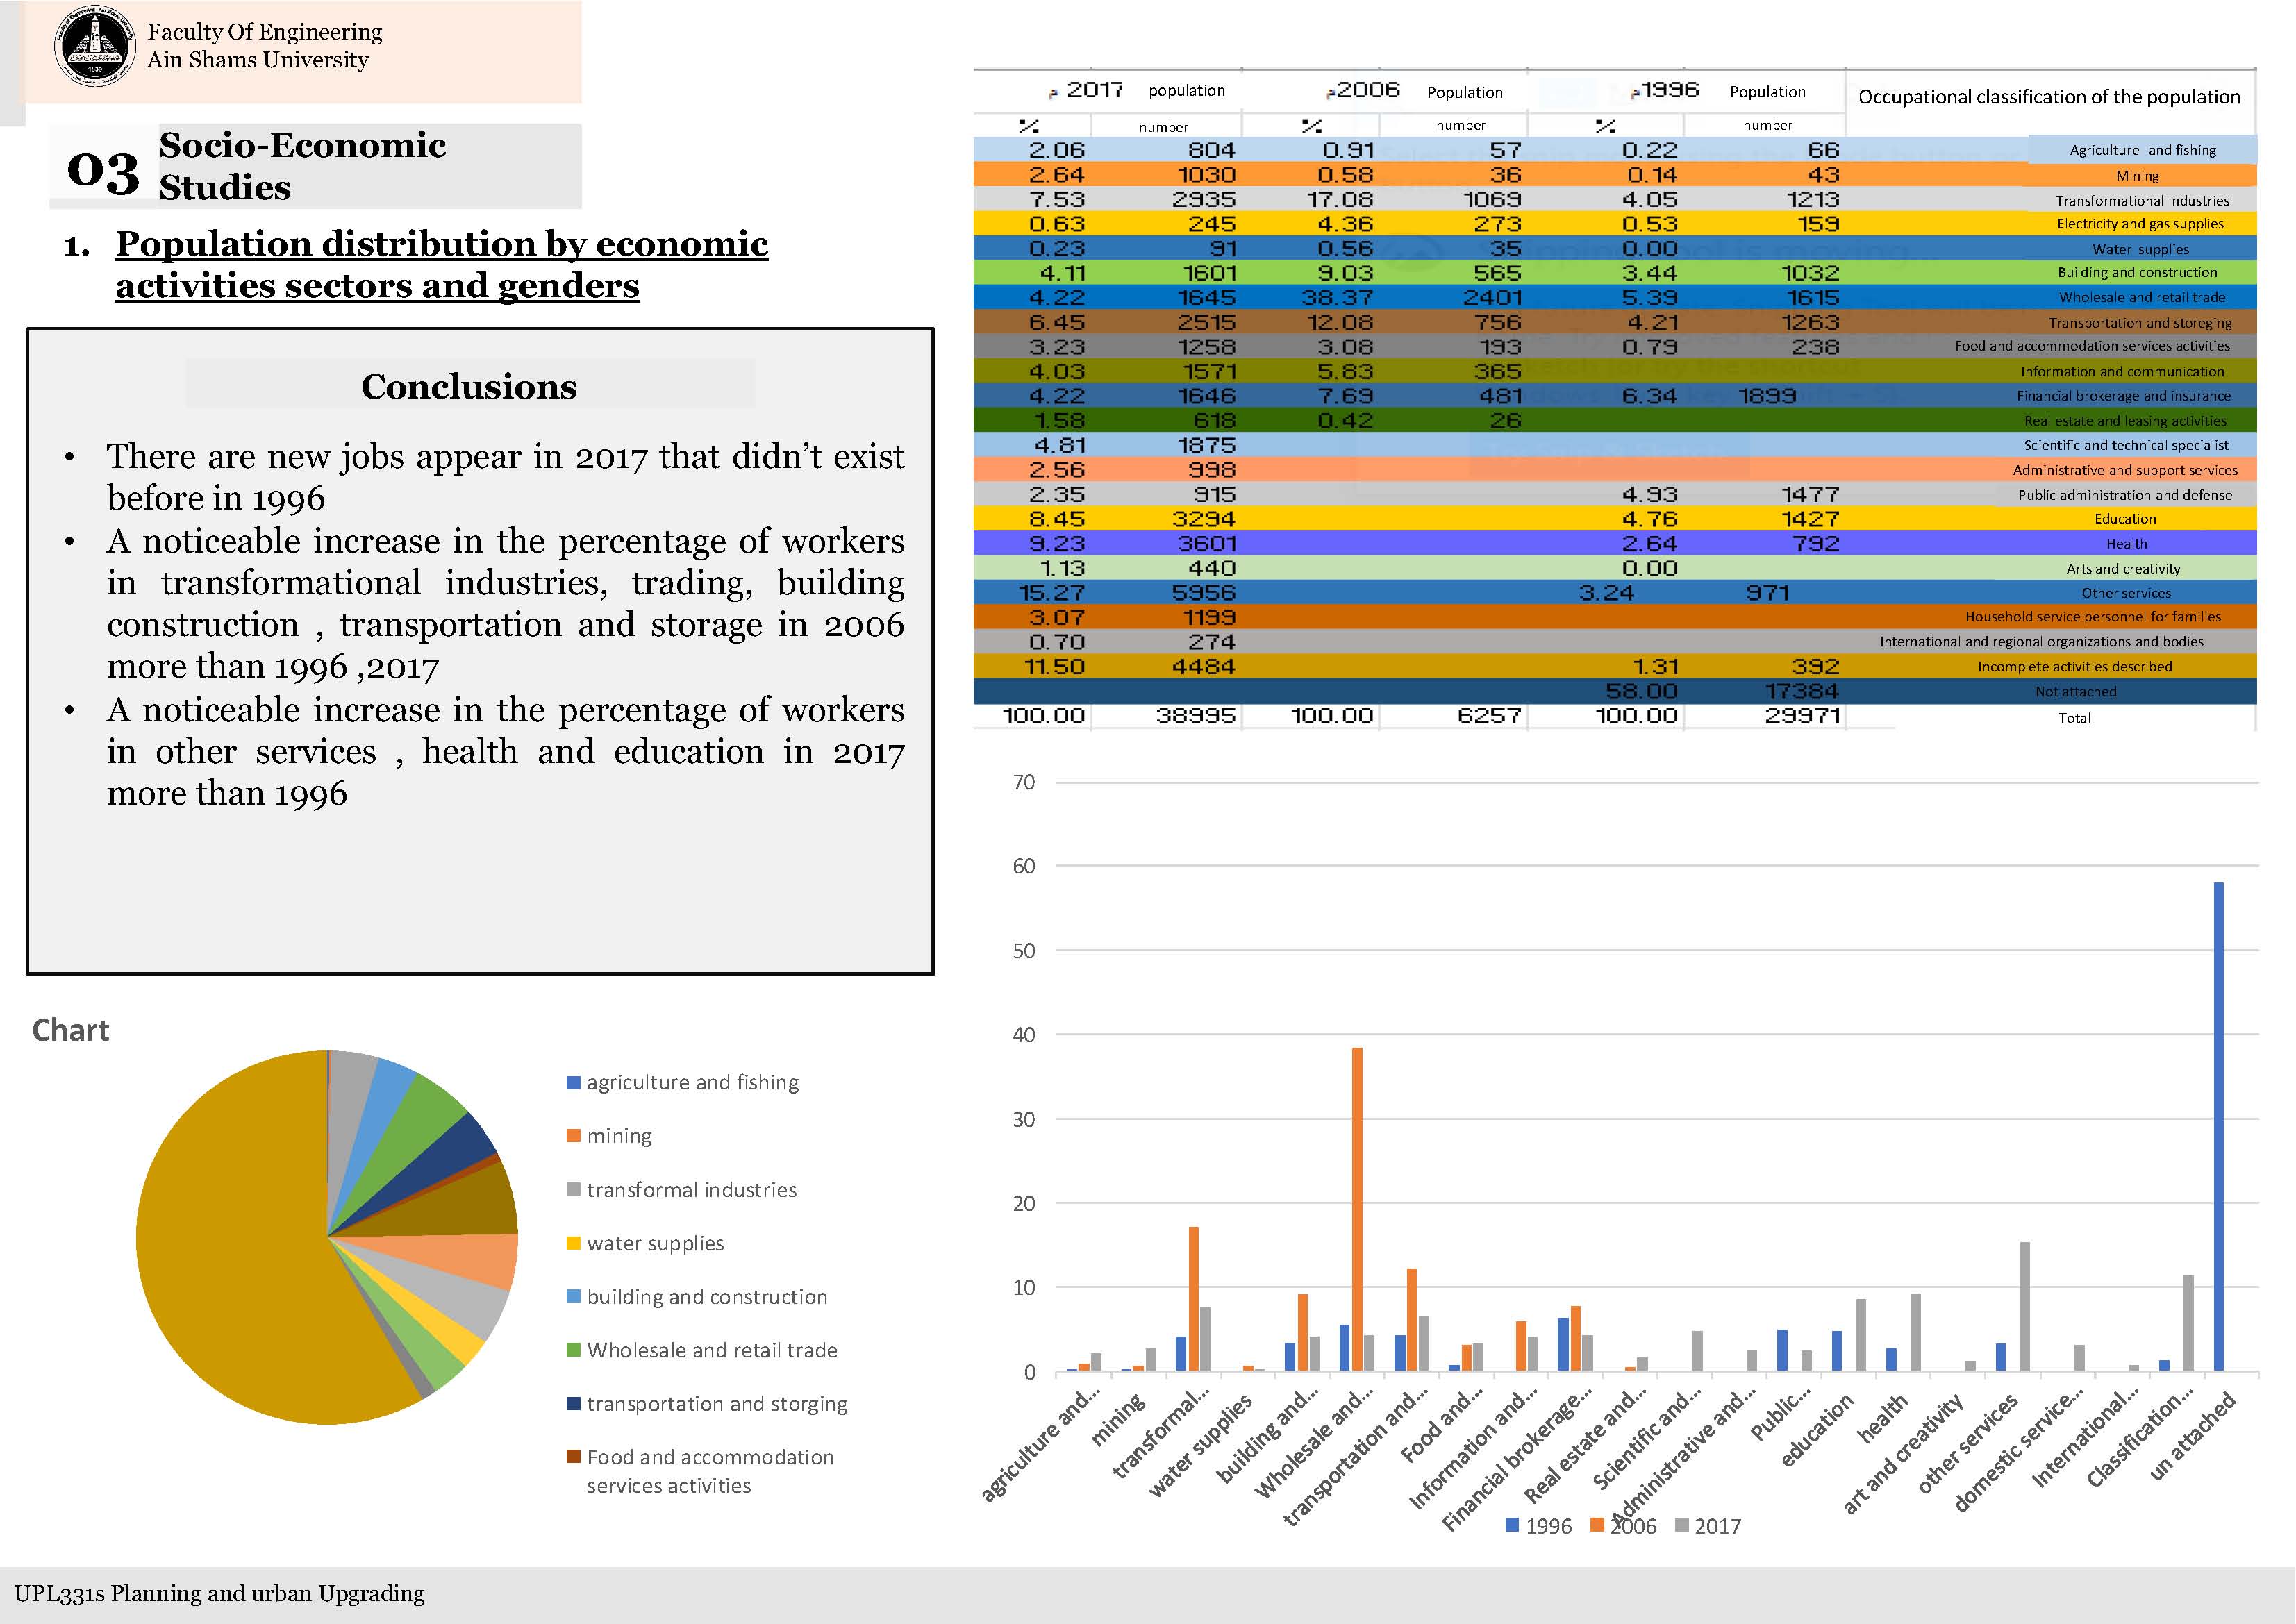The width and height of the screenshot is (2296, 1624).
Task: Click the gray 2017 series legend marker
Action: [1681, 1525]
